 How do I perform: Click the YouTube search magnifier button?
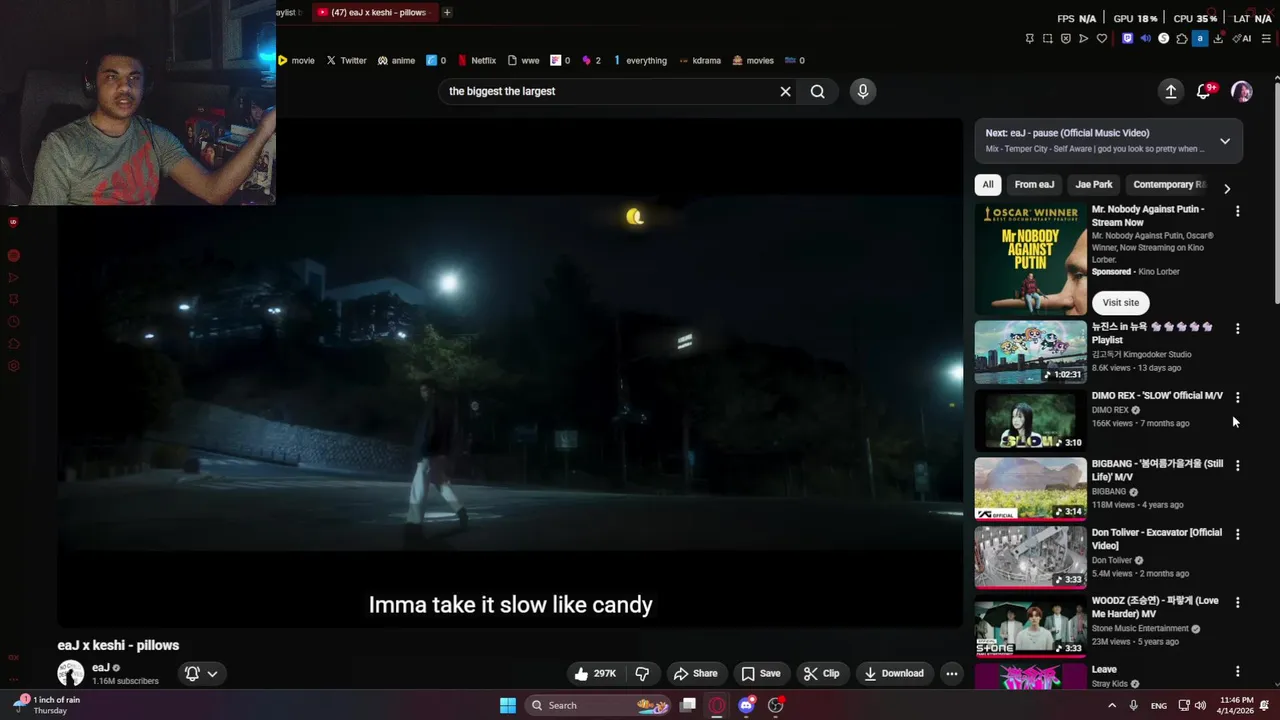(817, 91)
